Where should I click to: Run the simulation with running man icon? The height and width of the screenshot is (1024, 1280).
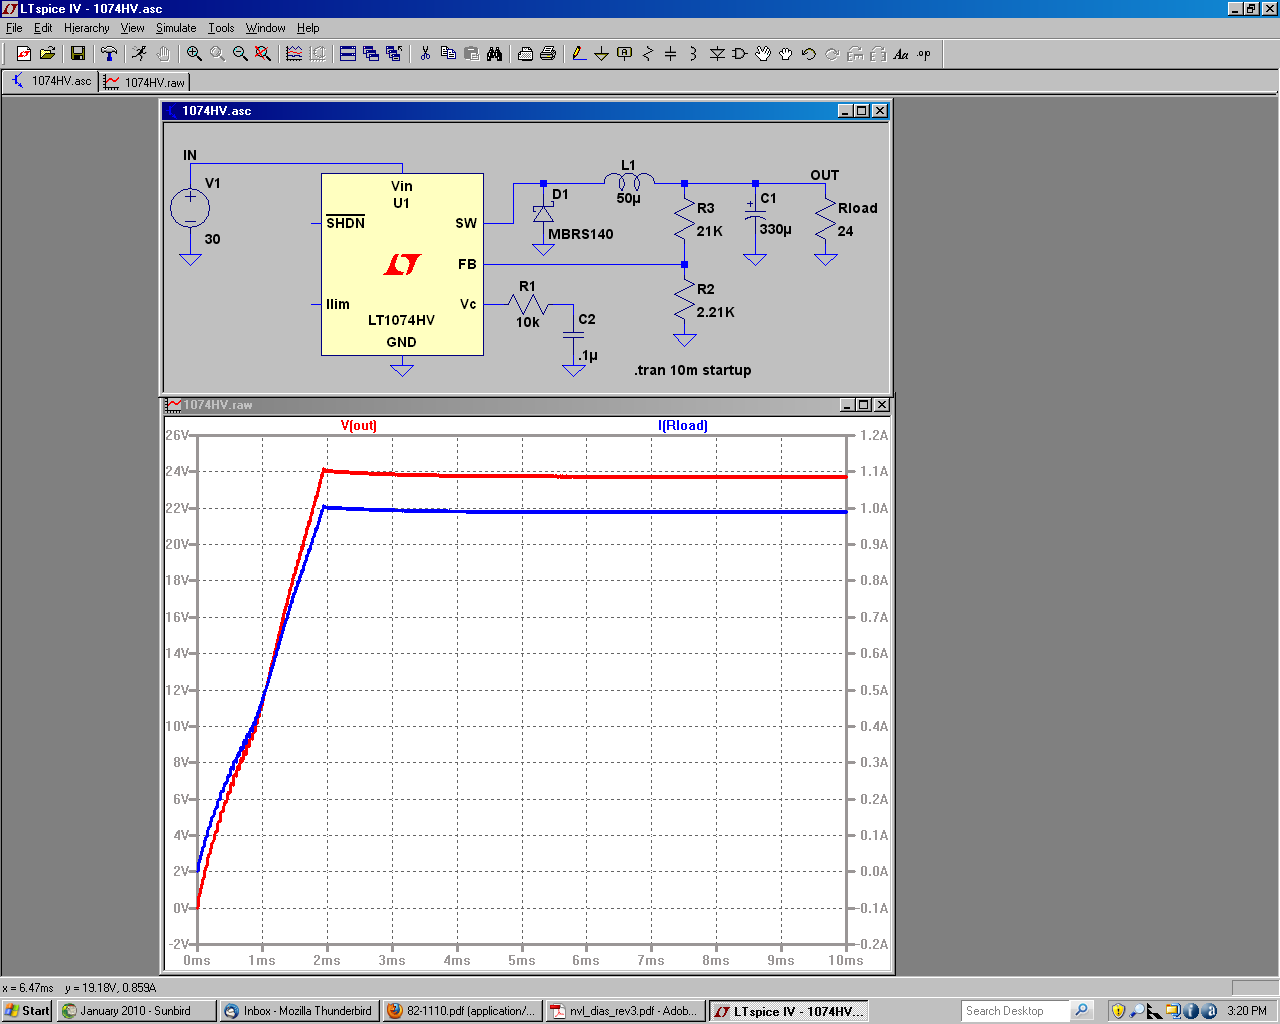coord(140,54)
